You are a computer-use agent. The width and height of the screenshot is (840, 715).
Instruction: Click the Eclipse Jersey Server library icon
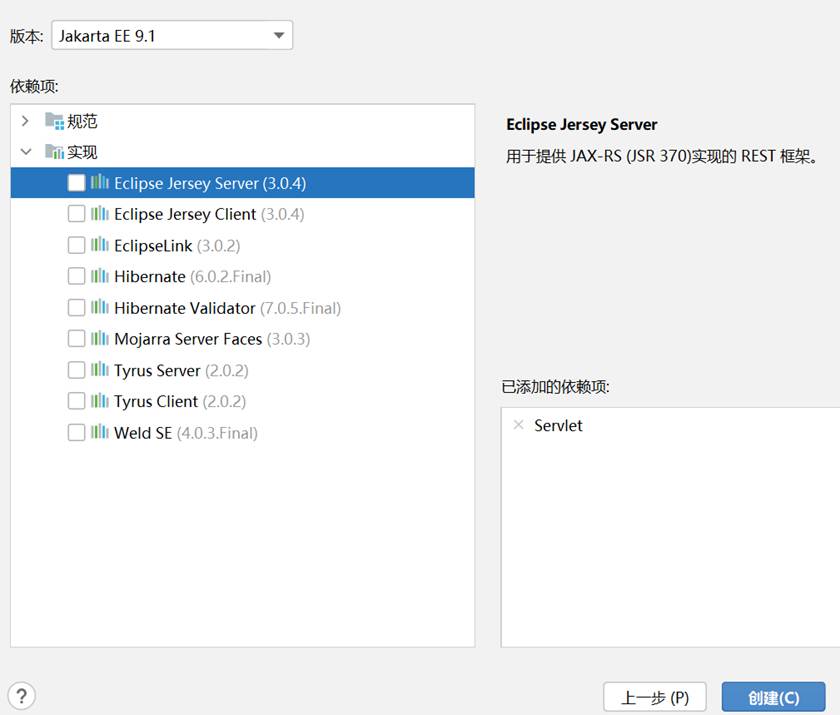(100, 182)
